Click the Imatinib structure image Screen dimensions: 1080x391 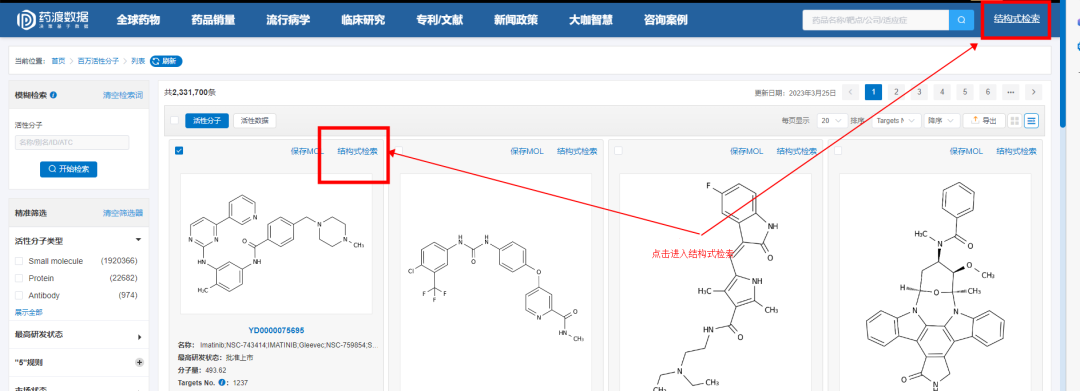tap(276, 244)
